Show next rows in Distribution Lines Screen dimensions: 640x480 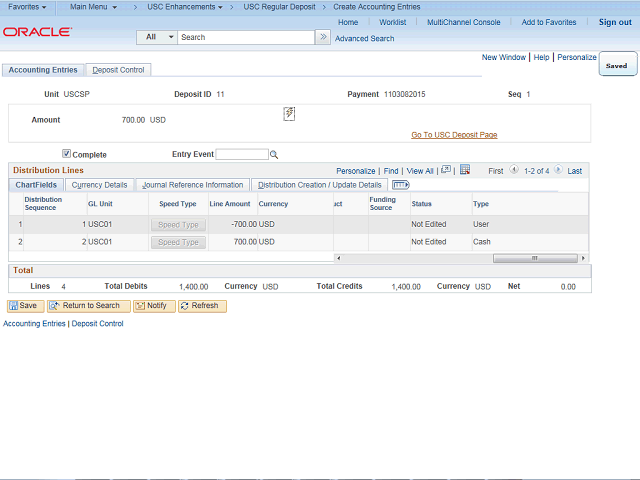(x=558, y=170)
